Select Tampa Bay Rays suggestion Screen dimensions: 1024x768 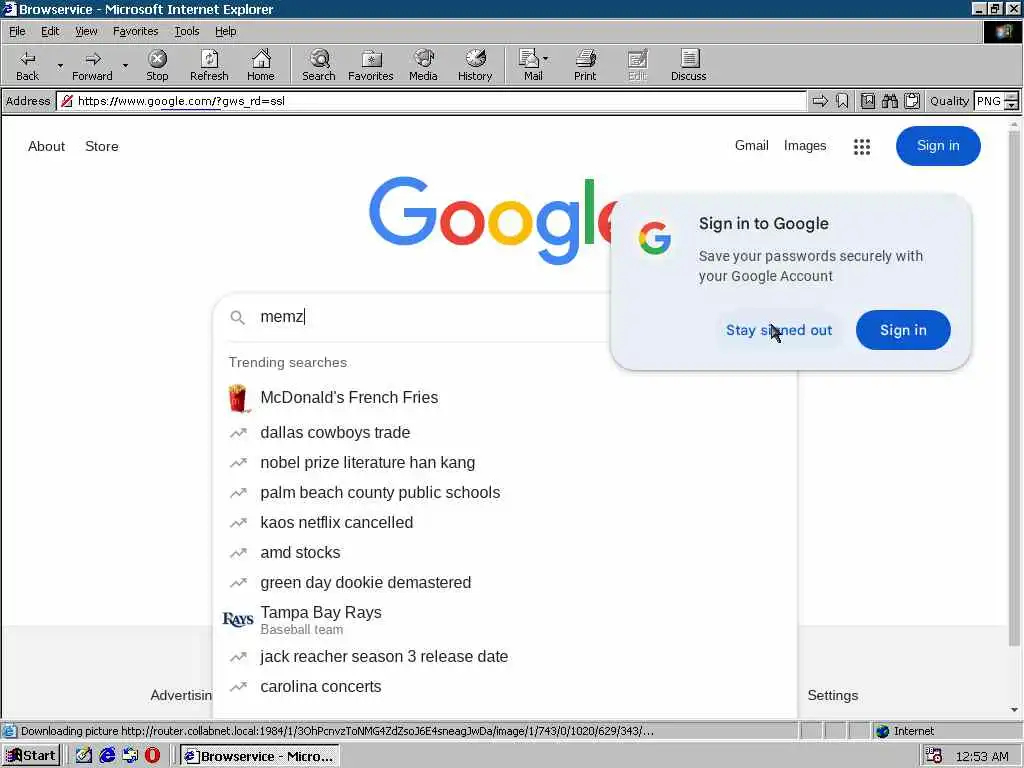pyautogui.click(x=505, y=620)
